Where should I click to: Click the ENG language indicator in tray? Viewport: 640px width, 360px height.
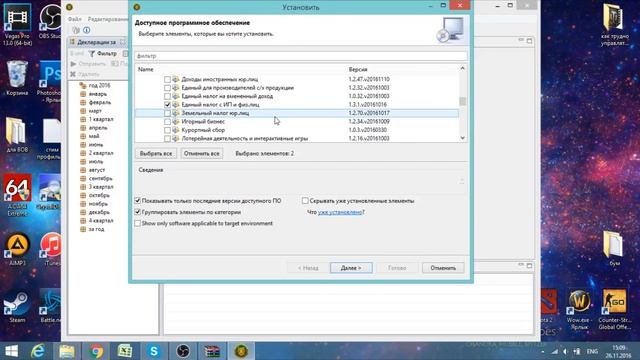[592, 351]
